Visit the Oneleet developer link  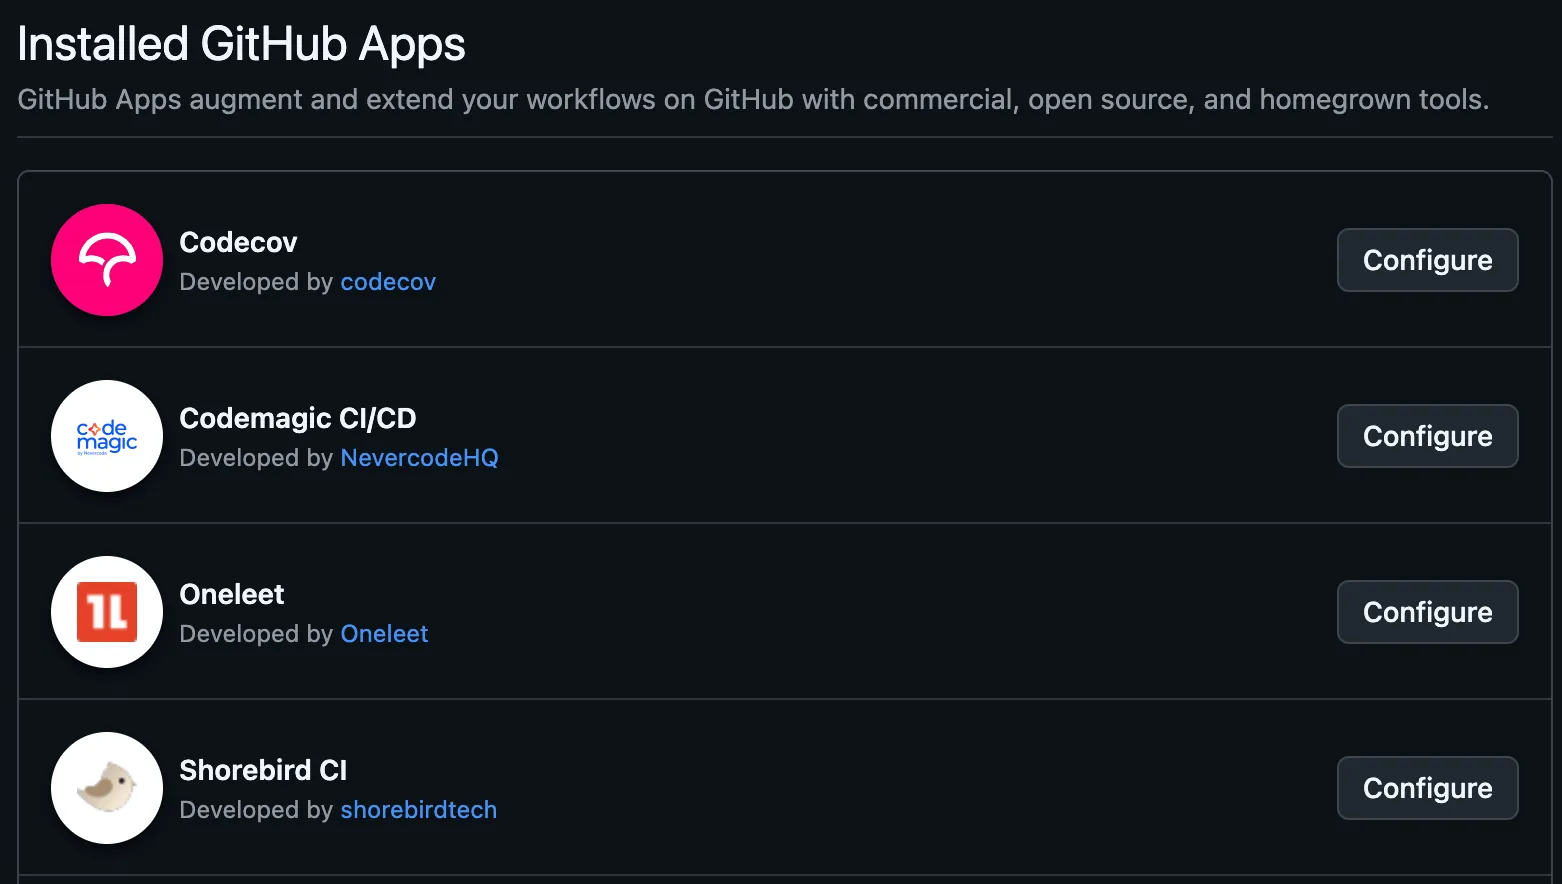click(x=384, y=634)
